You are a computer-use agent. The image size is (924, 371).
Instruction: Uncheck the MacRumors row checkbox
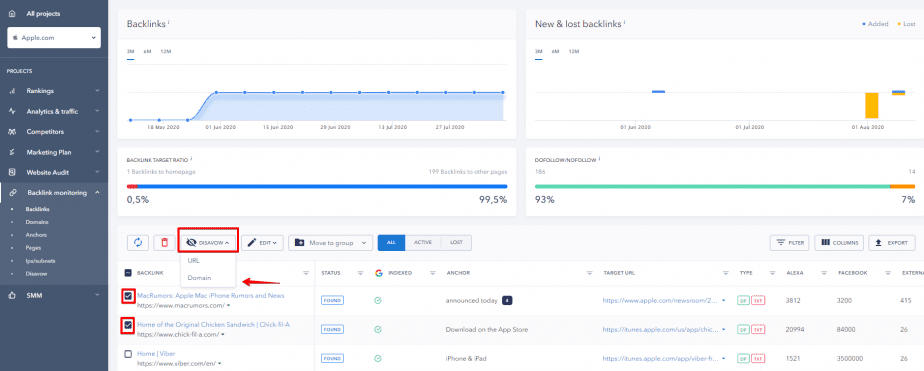128,295
